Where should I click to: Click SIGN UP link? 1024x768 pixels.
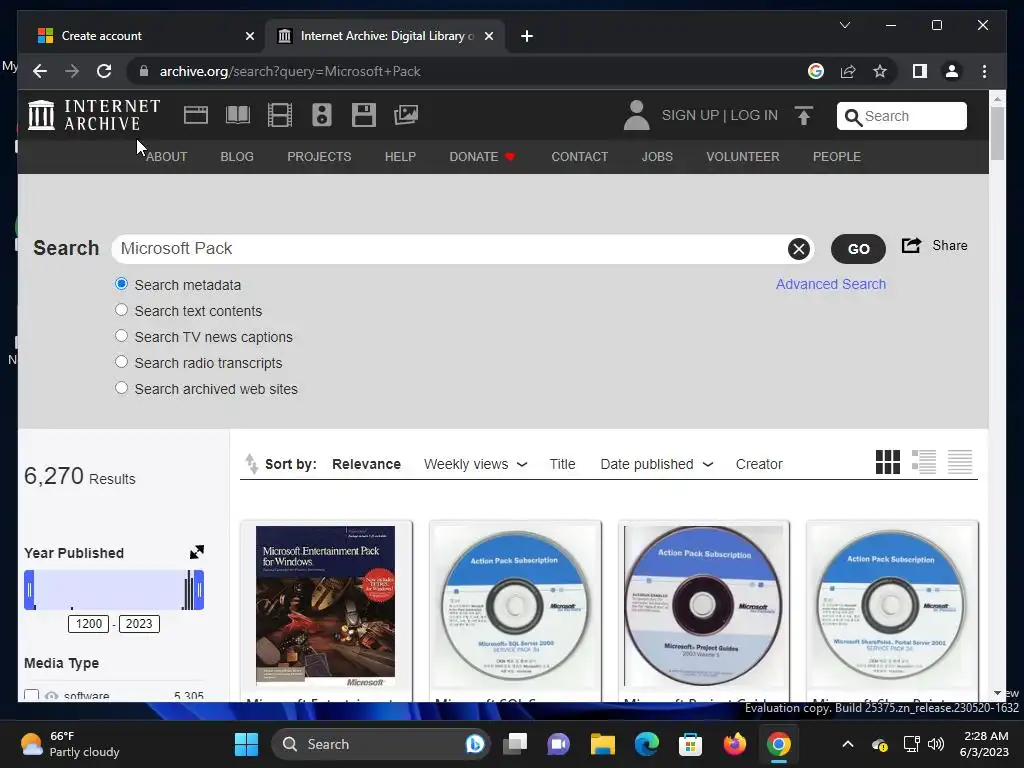tap(690, 116)
